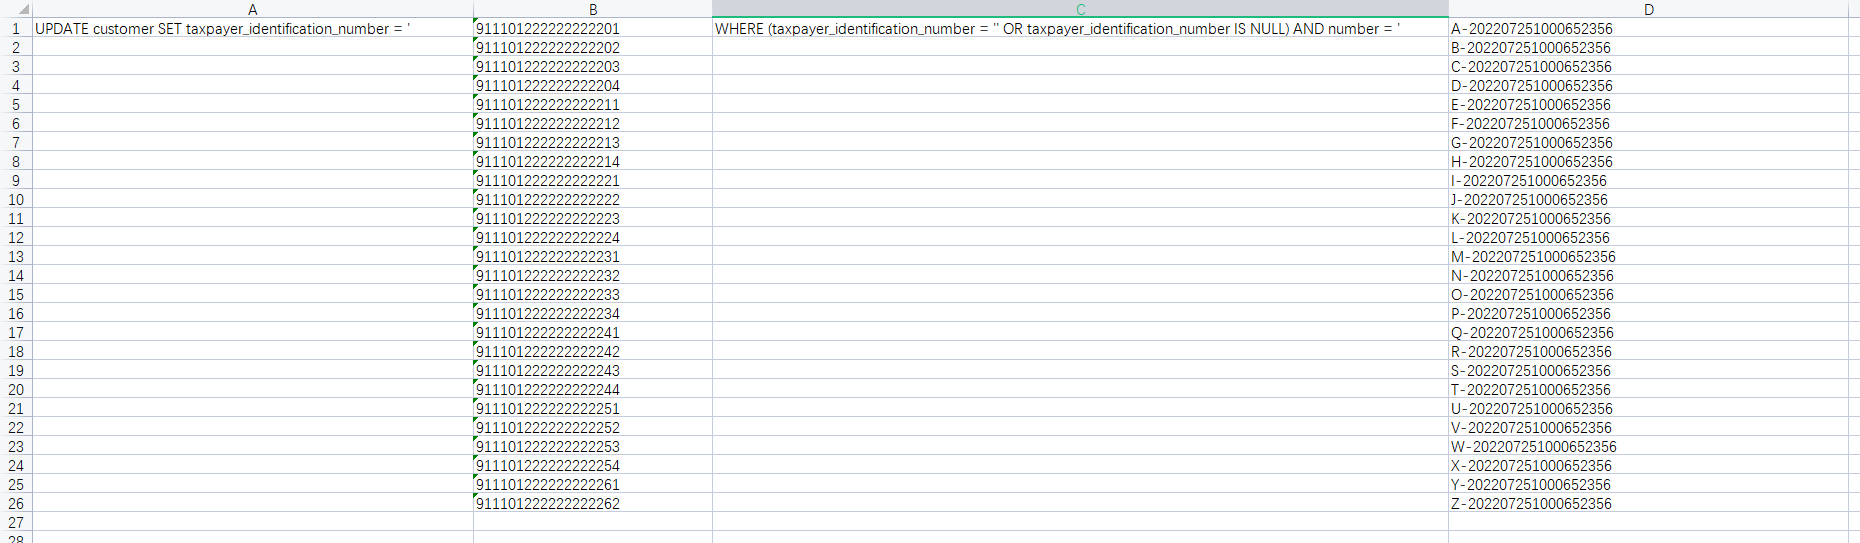Click cell T-202207251000652356

click(1649, 389)
